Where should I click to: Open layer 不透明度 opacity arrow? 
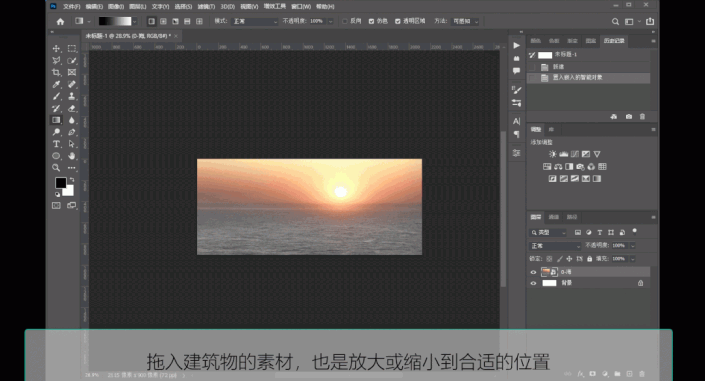pos(633,246)
